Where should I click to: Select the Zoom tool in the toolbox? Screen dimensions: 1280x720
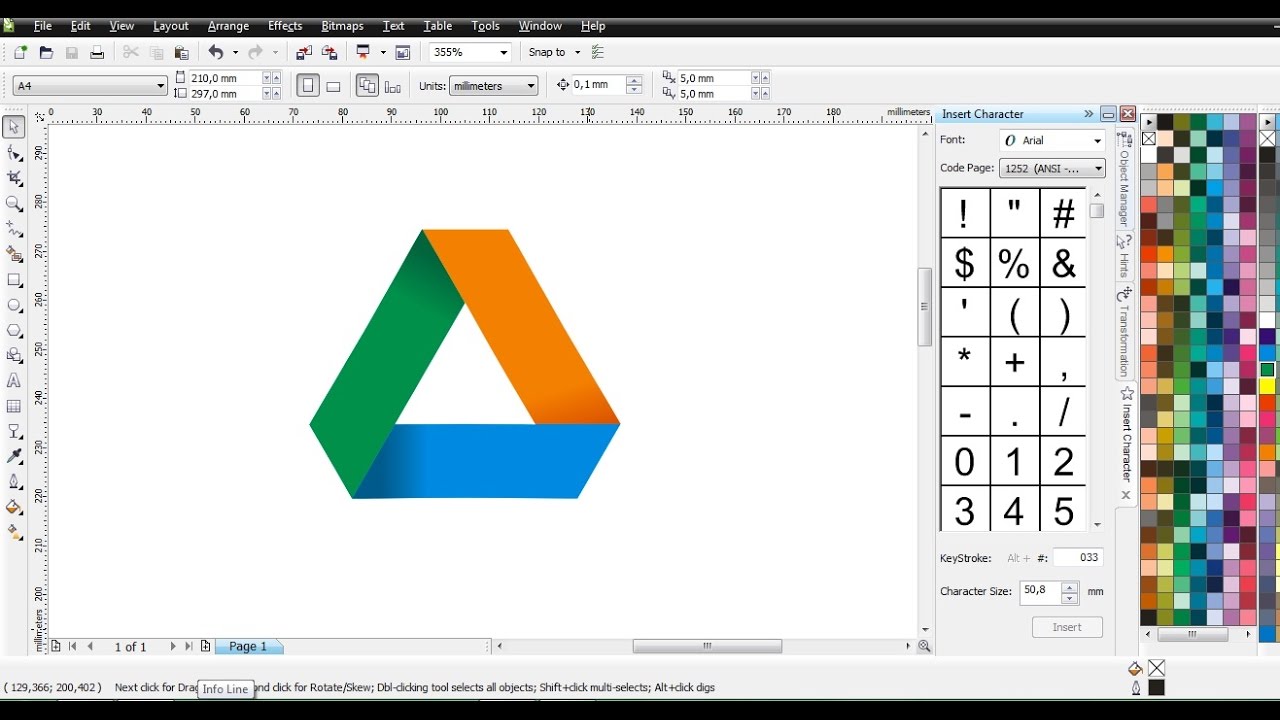point(14,203)
